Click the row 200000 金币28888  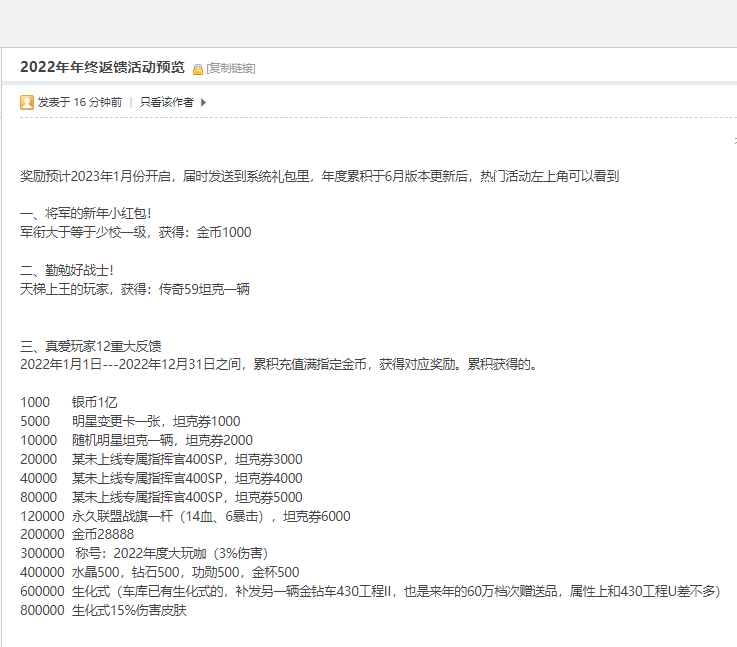tap(77, 534)
